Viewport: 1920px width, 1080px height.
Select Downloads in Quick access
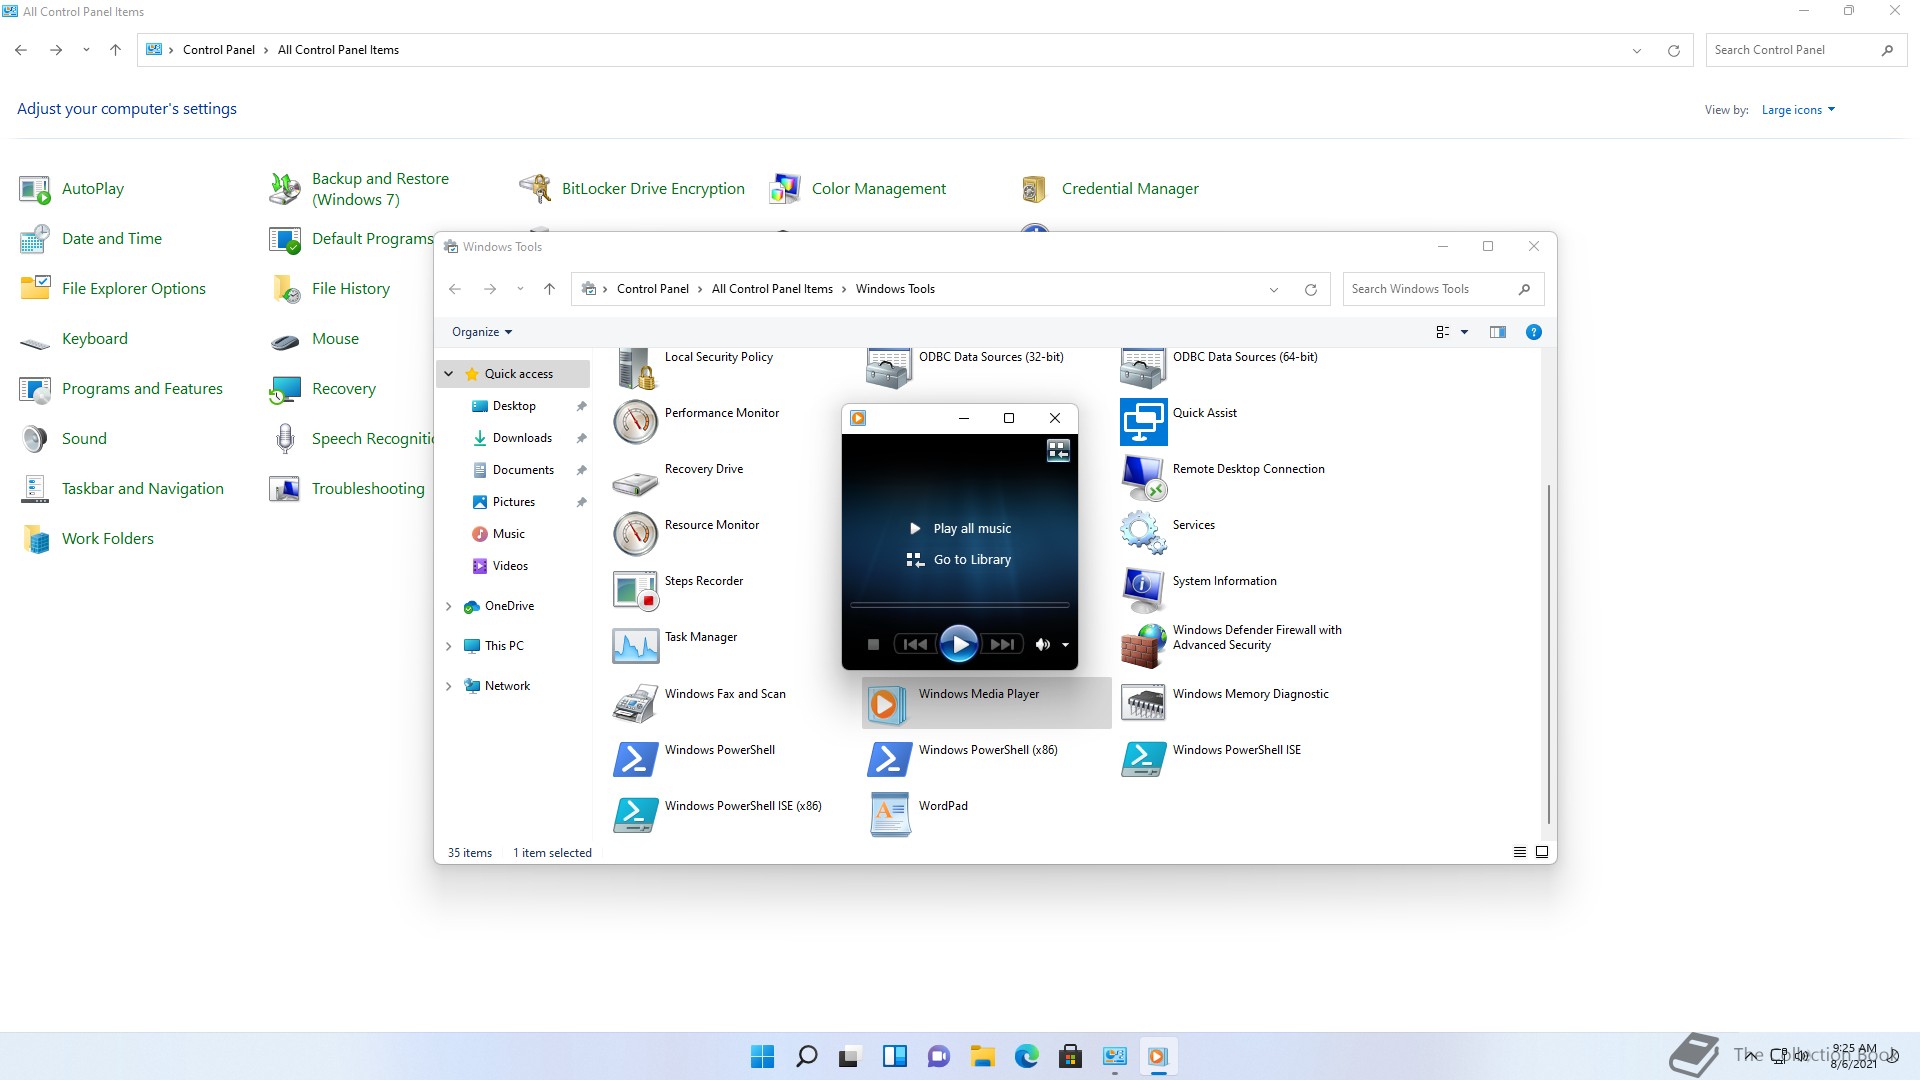(522, 438)
